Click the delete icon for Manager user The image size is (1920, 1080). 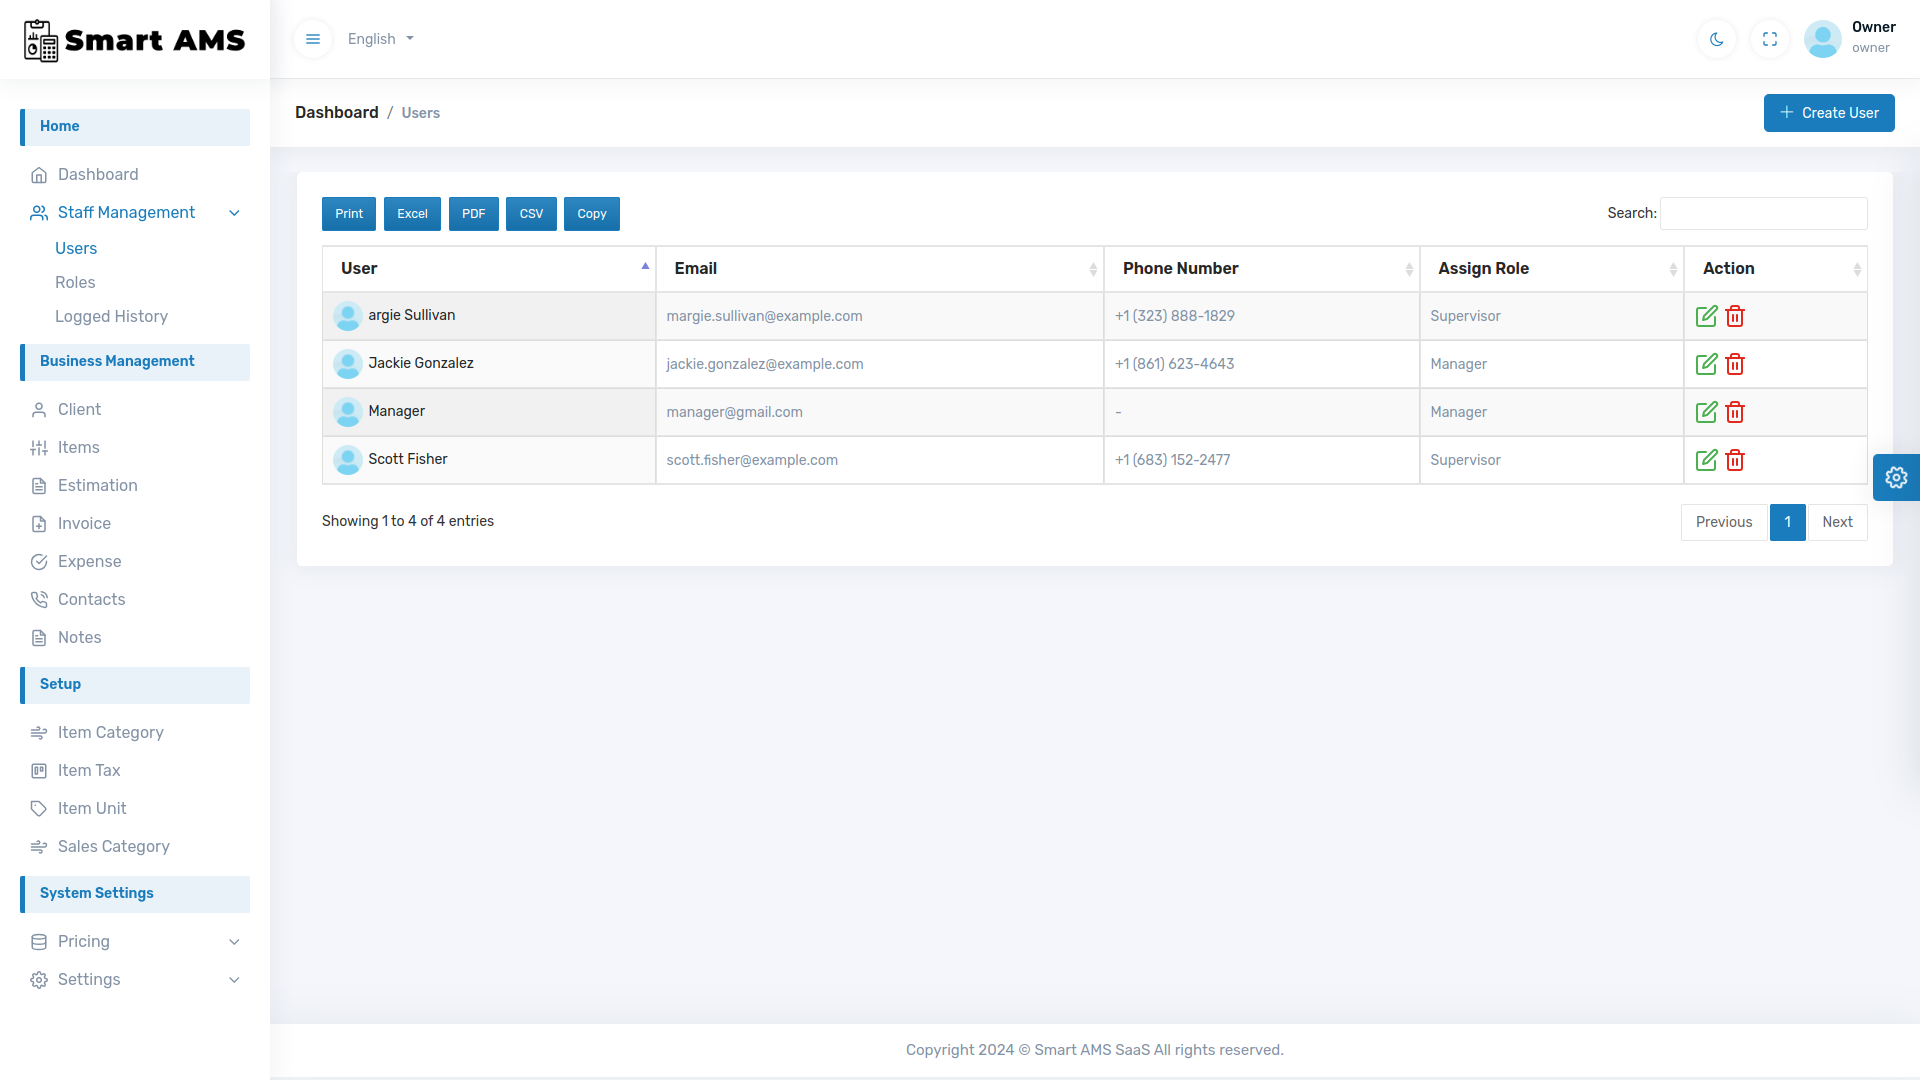(1735, 411)
